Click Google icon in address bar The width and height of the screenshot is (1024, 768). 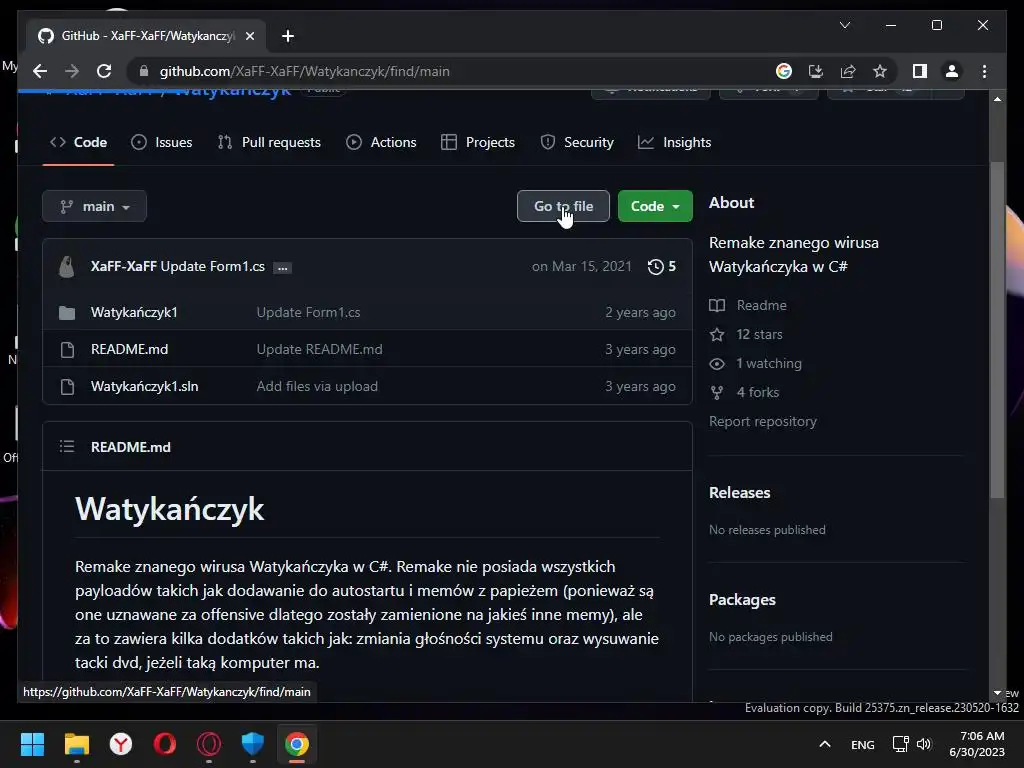(x=784, y=71)
